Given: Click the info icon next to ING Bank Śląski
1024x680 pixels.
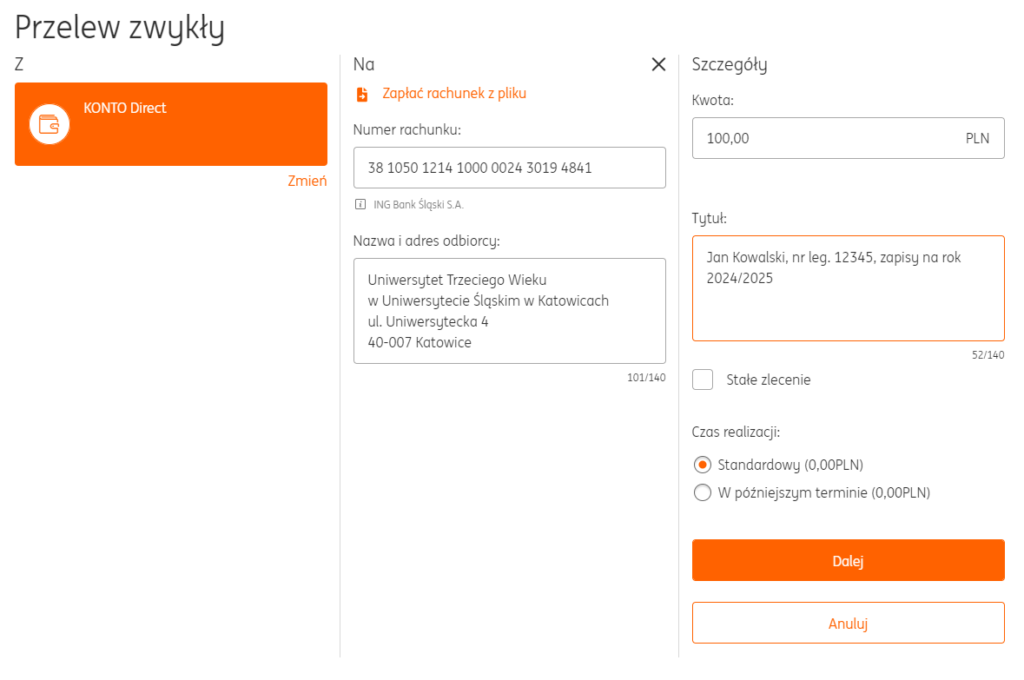Looking at the screenshot, I should tap(360, 204).
